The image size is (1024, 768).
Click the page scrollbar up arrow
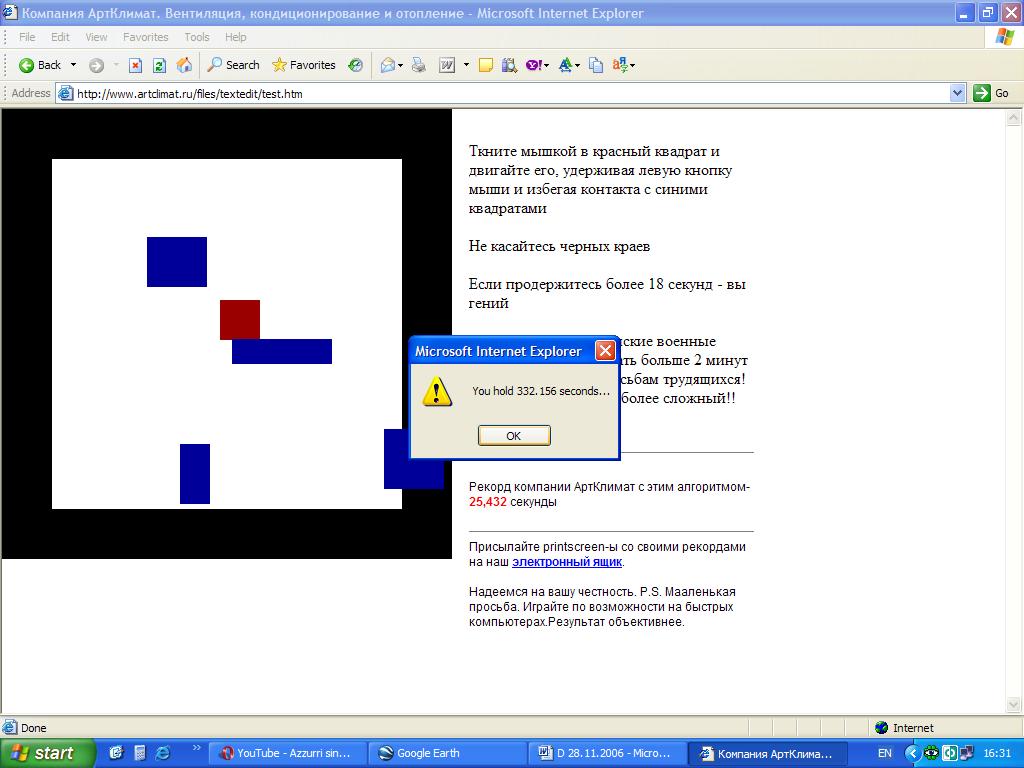click(1014, 118)
